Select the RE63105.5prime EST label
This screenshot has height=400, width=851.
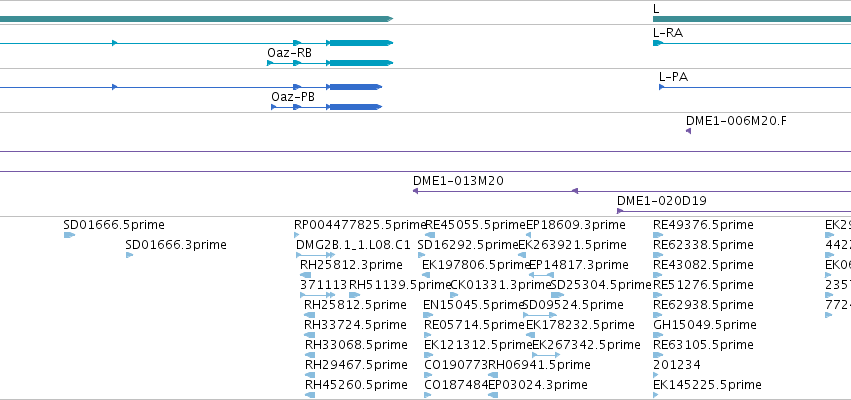(703, 345)
